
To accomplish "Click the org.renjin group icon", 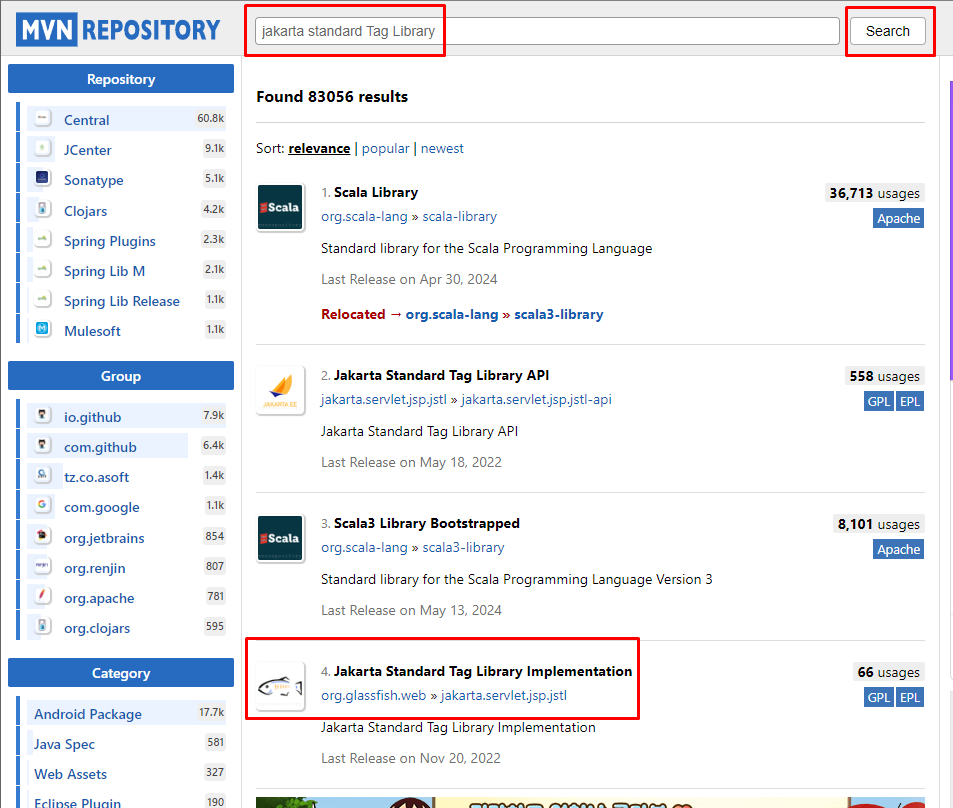I will 42,565.
